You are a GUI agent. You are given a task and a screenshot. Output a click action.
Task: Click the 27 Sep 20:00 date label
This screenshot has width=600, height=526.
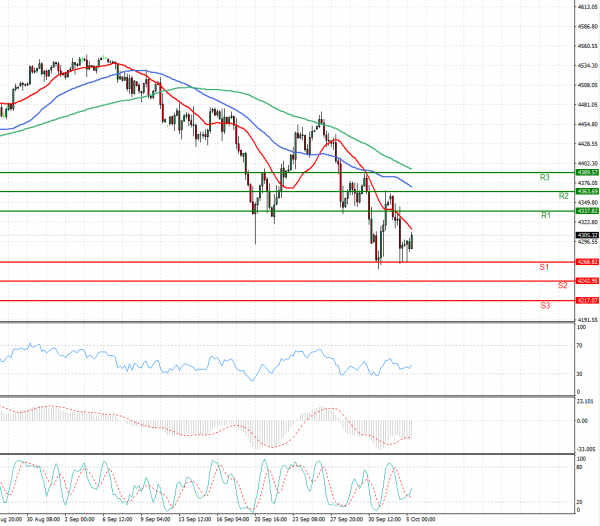(346, 519)
